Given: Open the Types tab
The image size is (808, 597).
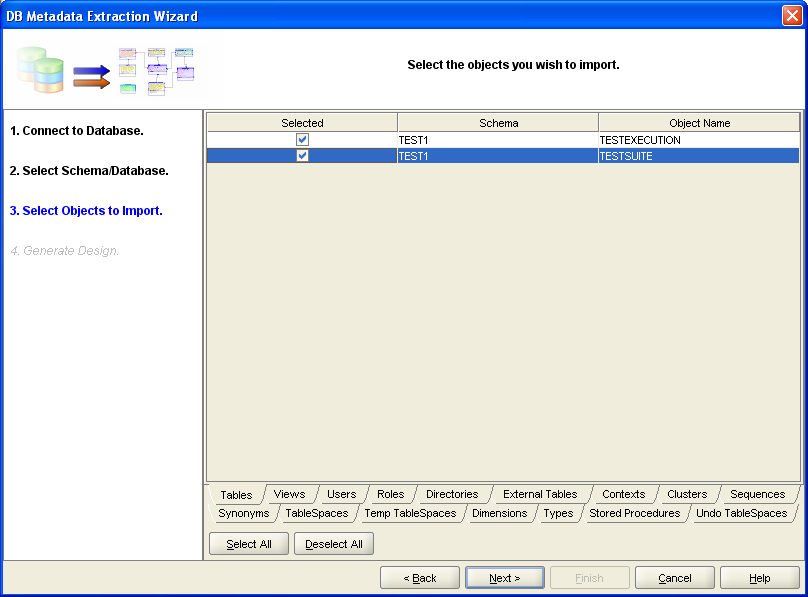Looking at the screenshot, I should (x=559, y=514).
